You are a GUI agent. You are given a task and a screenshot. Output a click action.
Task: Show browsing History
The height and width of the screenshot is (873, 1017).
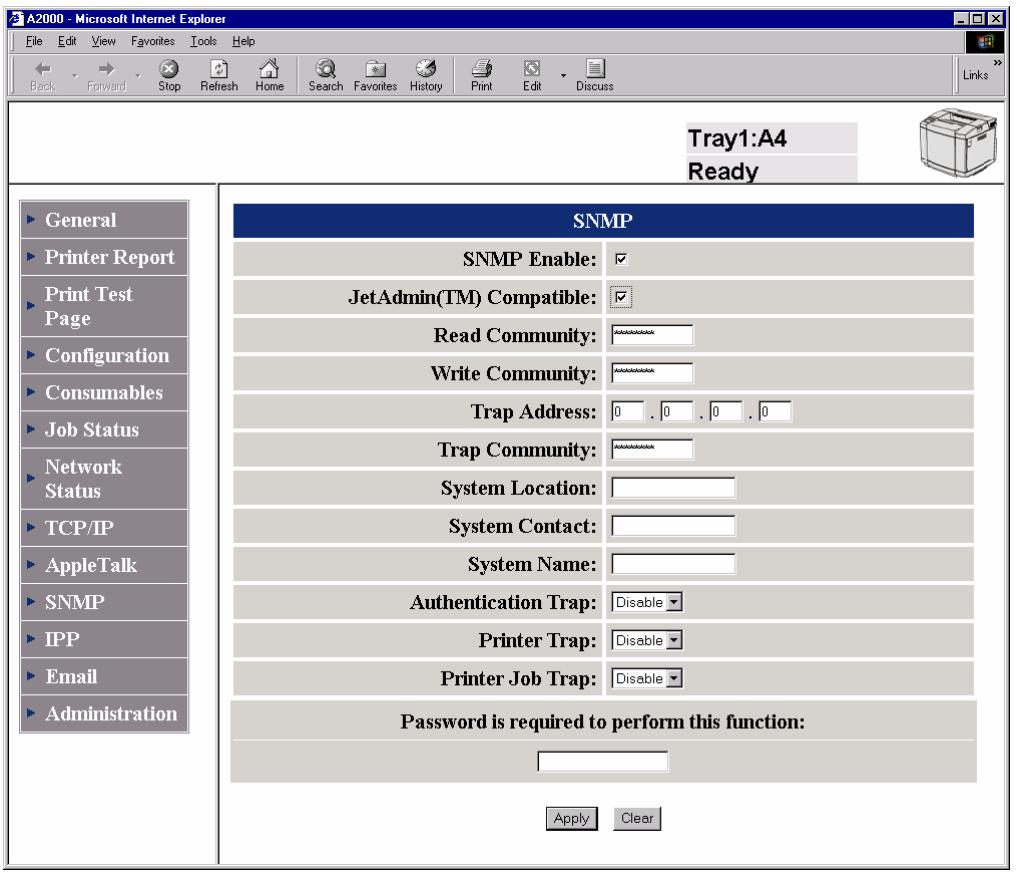coord(426,75)
